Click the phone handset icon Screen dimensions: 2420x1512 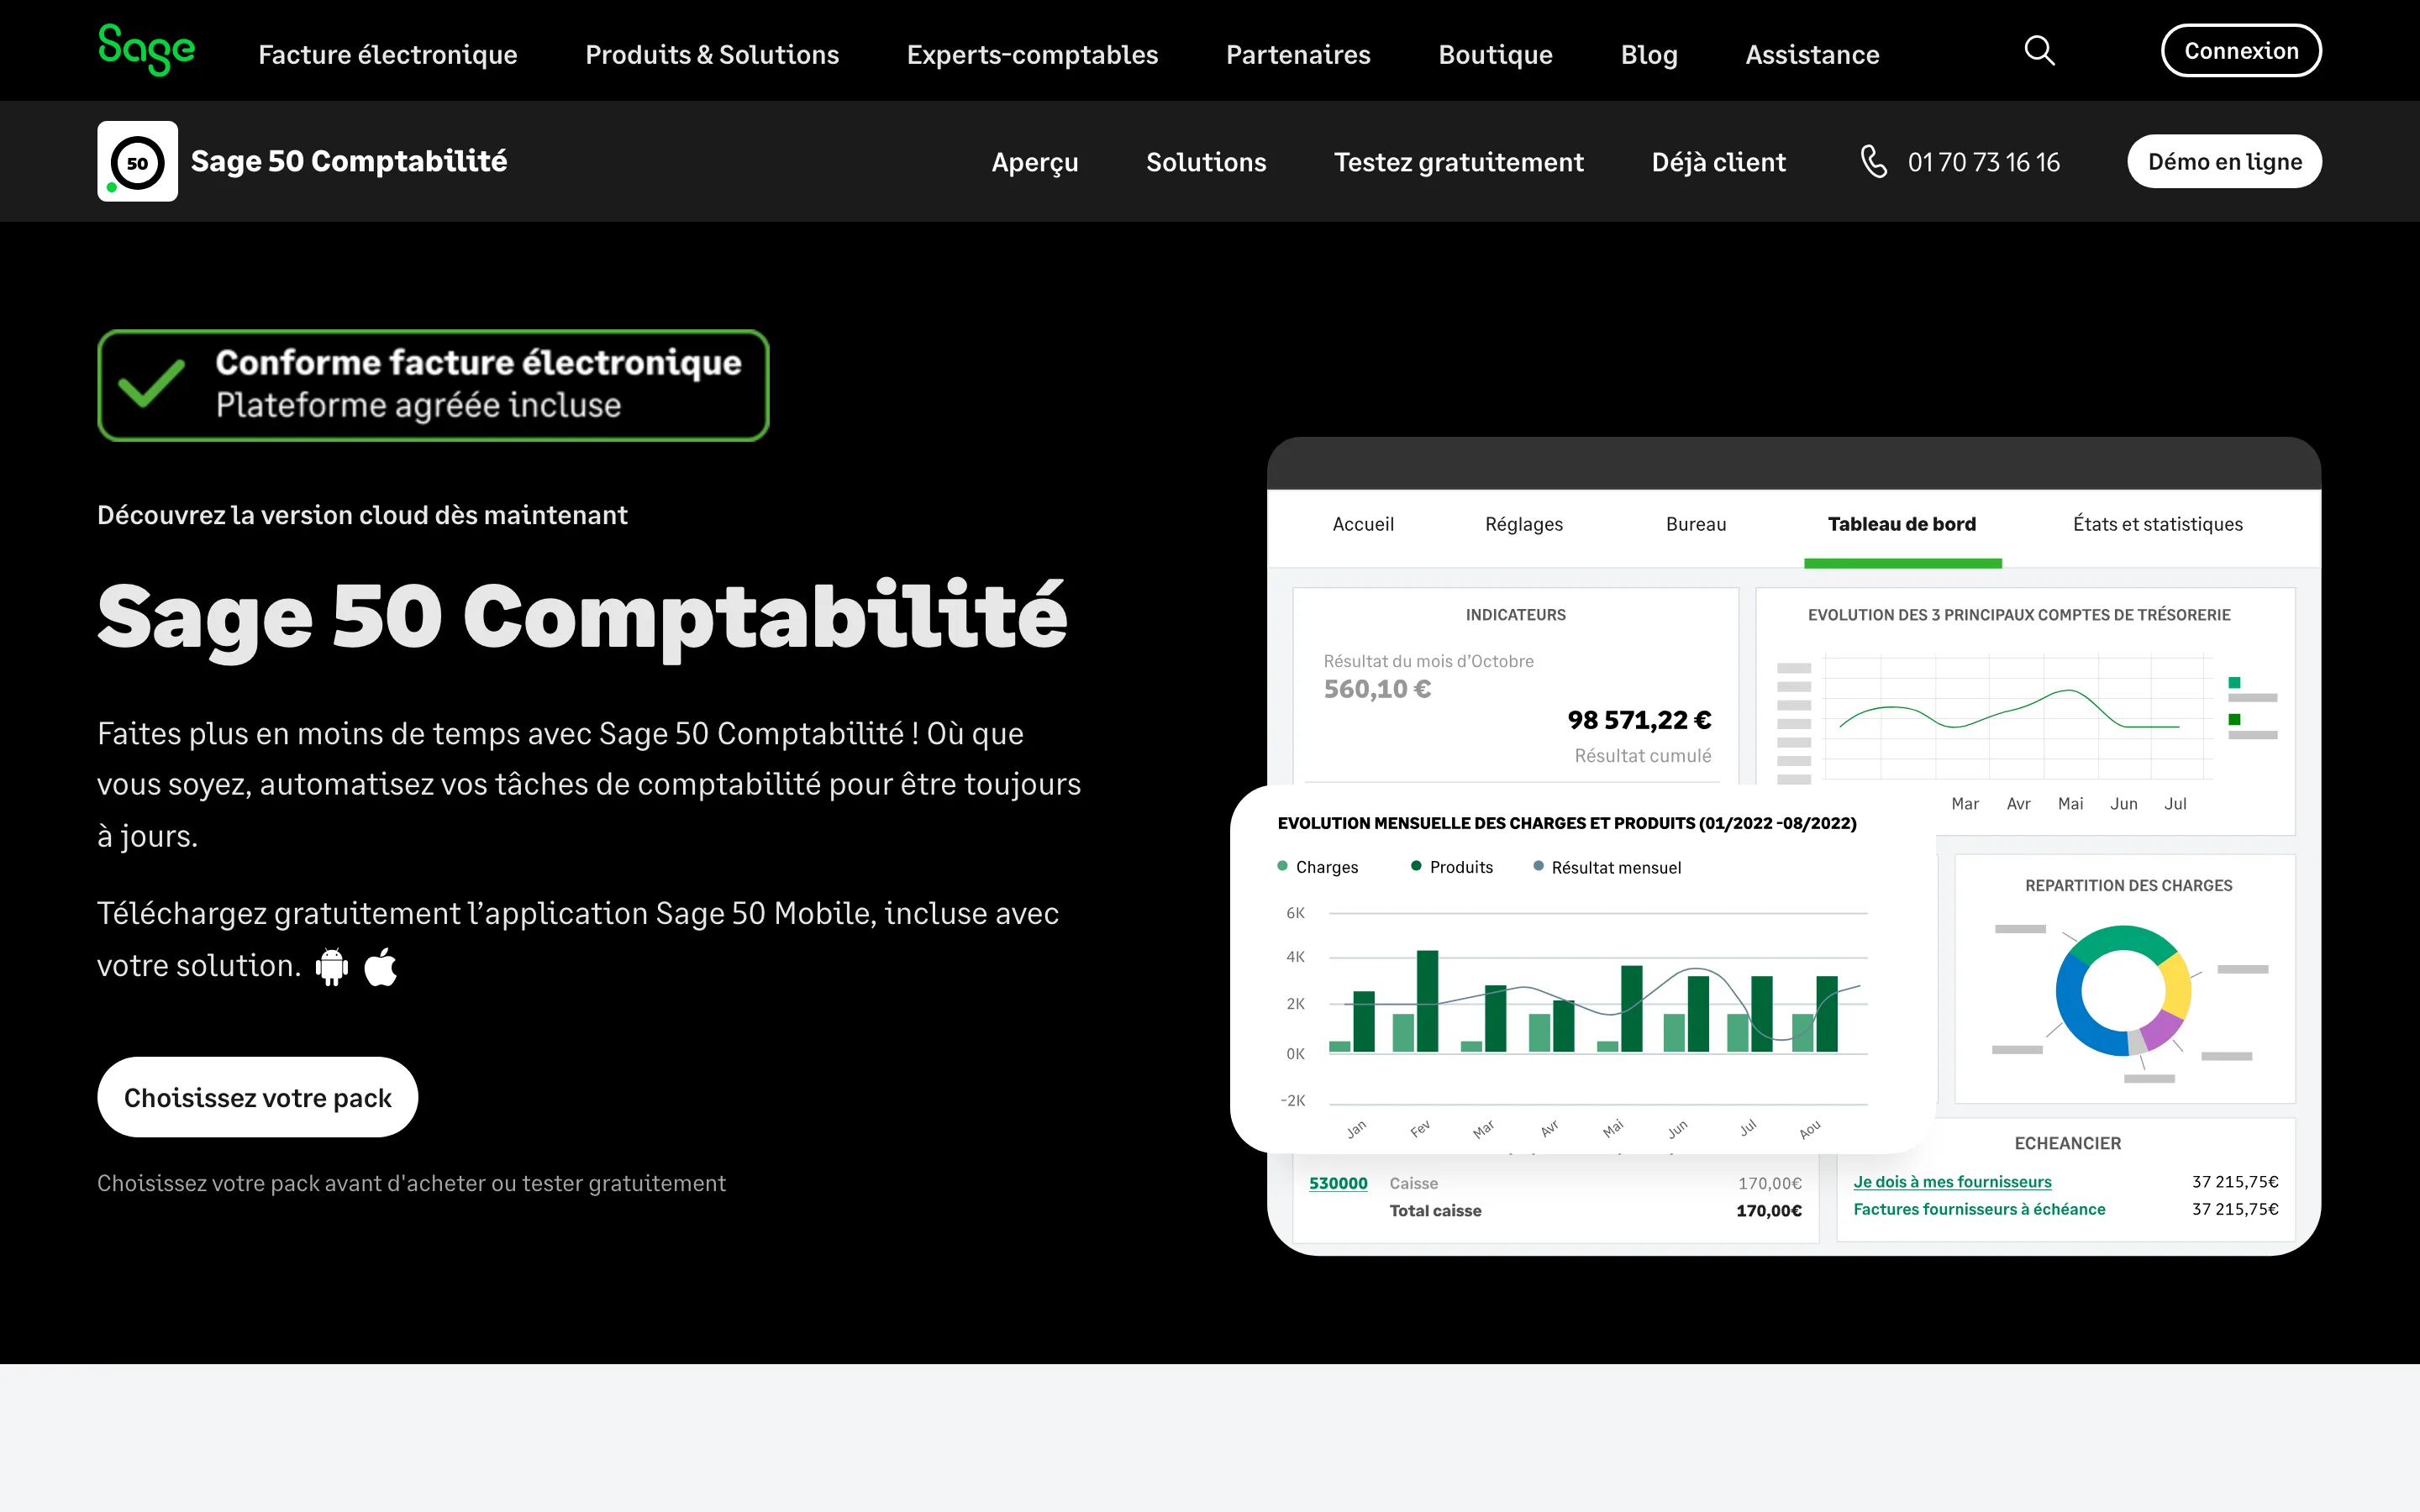point(1873,161)
